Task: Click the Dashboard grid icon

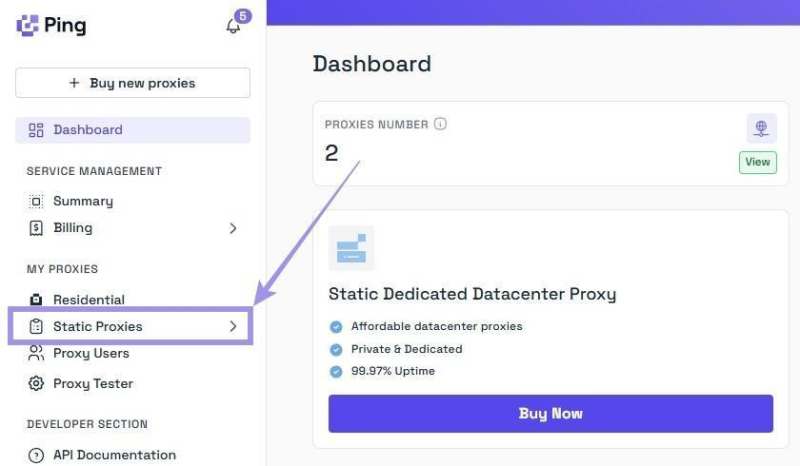Action: pos(36,130)
